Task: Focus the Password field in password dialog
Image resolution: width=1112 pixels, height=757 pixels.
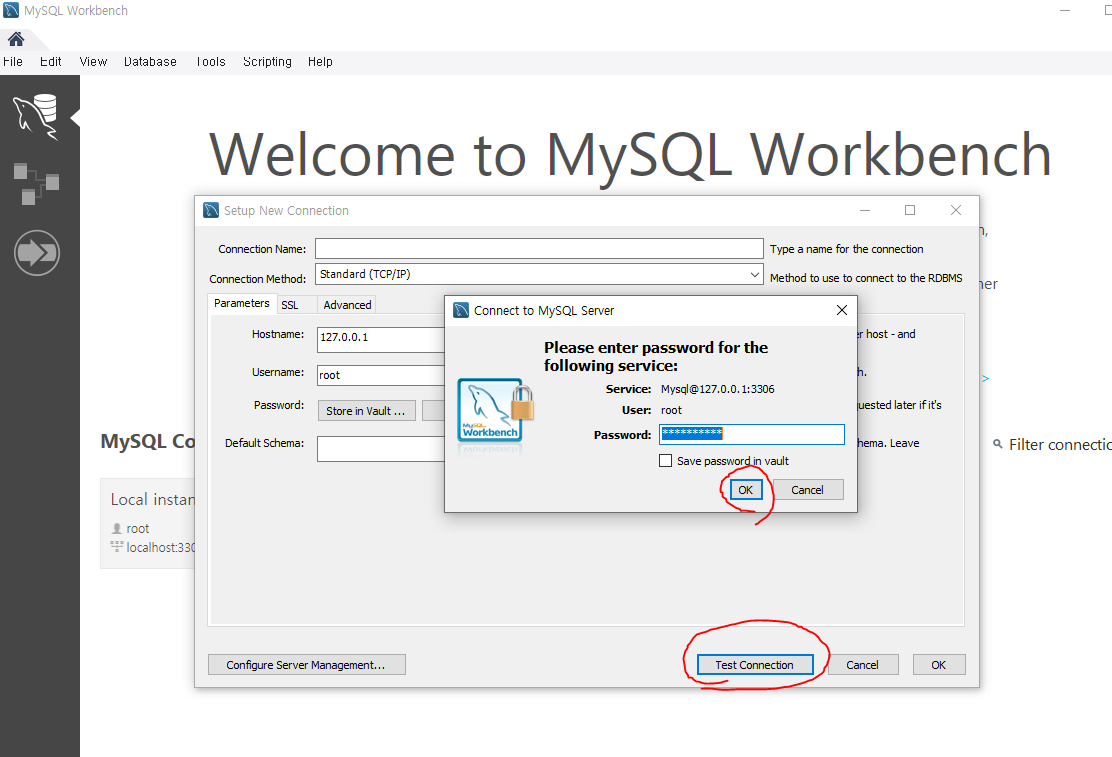Action: click(752, 434)
